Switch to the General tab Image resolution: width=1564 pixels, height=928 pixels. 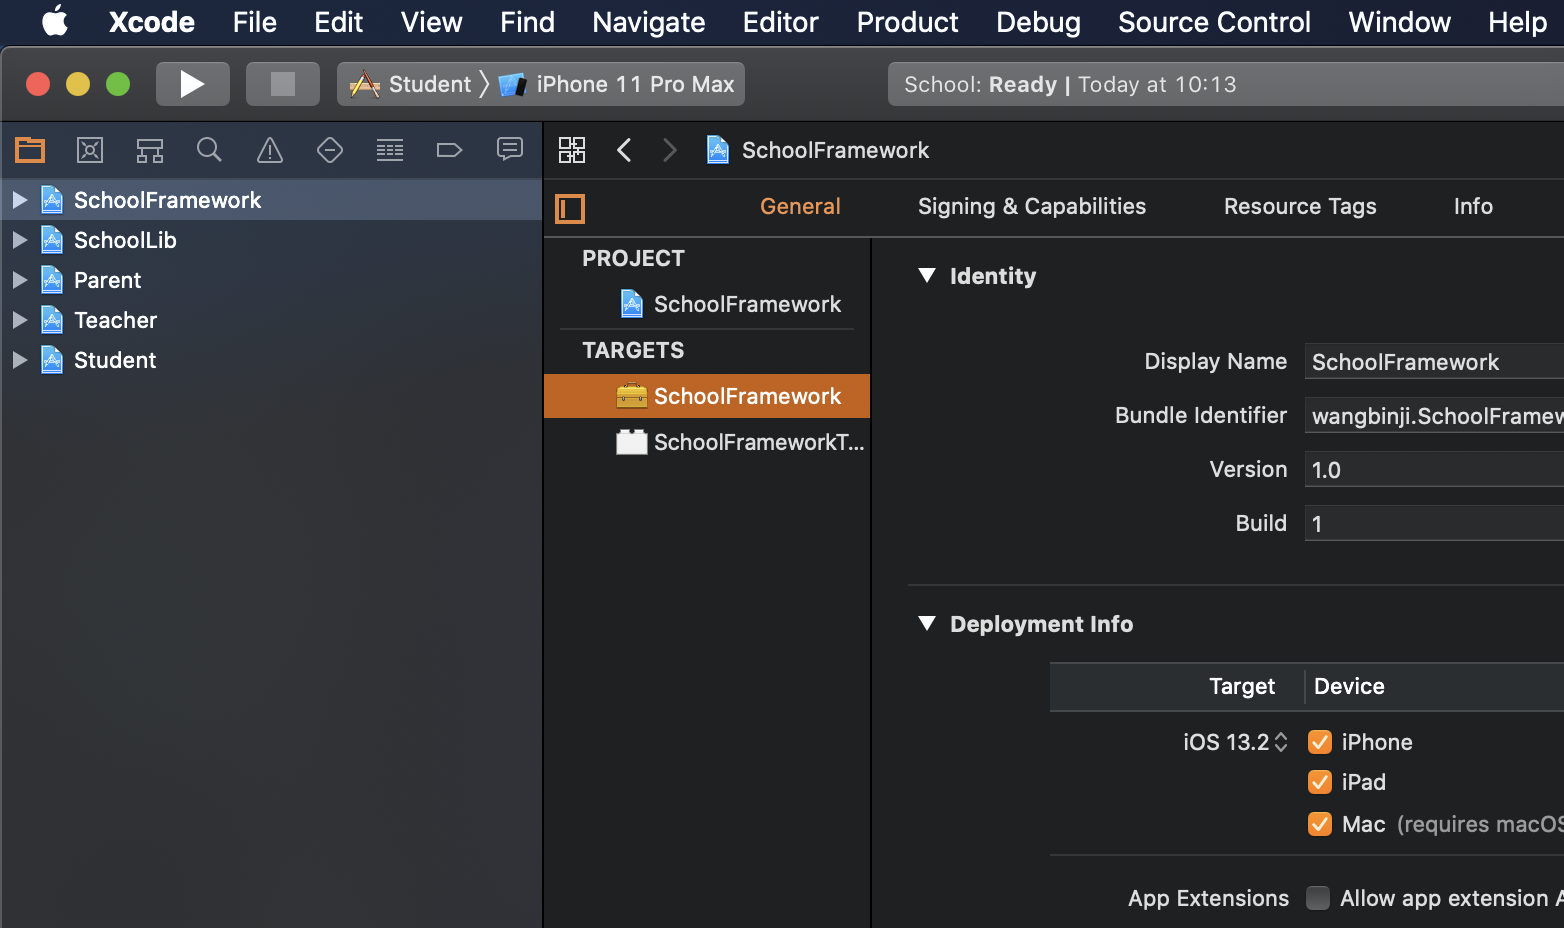[x=800, y=206]
